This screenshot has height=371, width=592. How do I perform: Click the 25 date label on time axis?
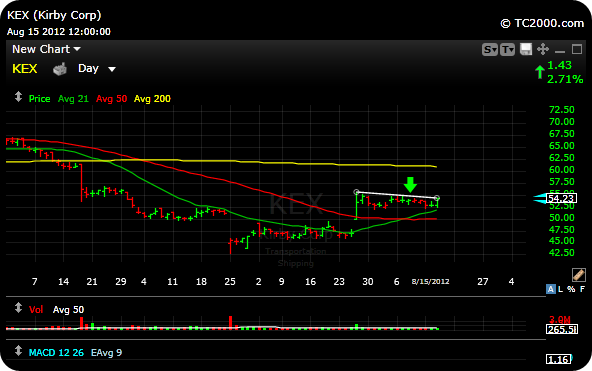click(x=230, y=282)
